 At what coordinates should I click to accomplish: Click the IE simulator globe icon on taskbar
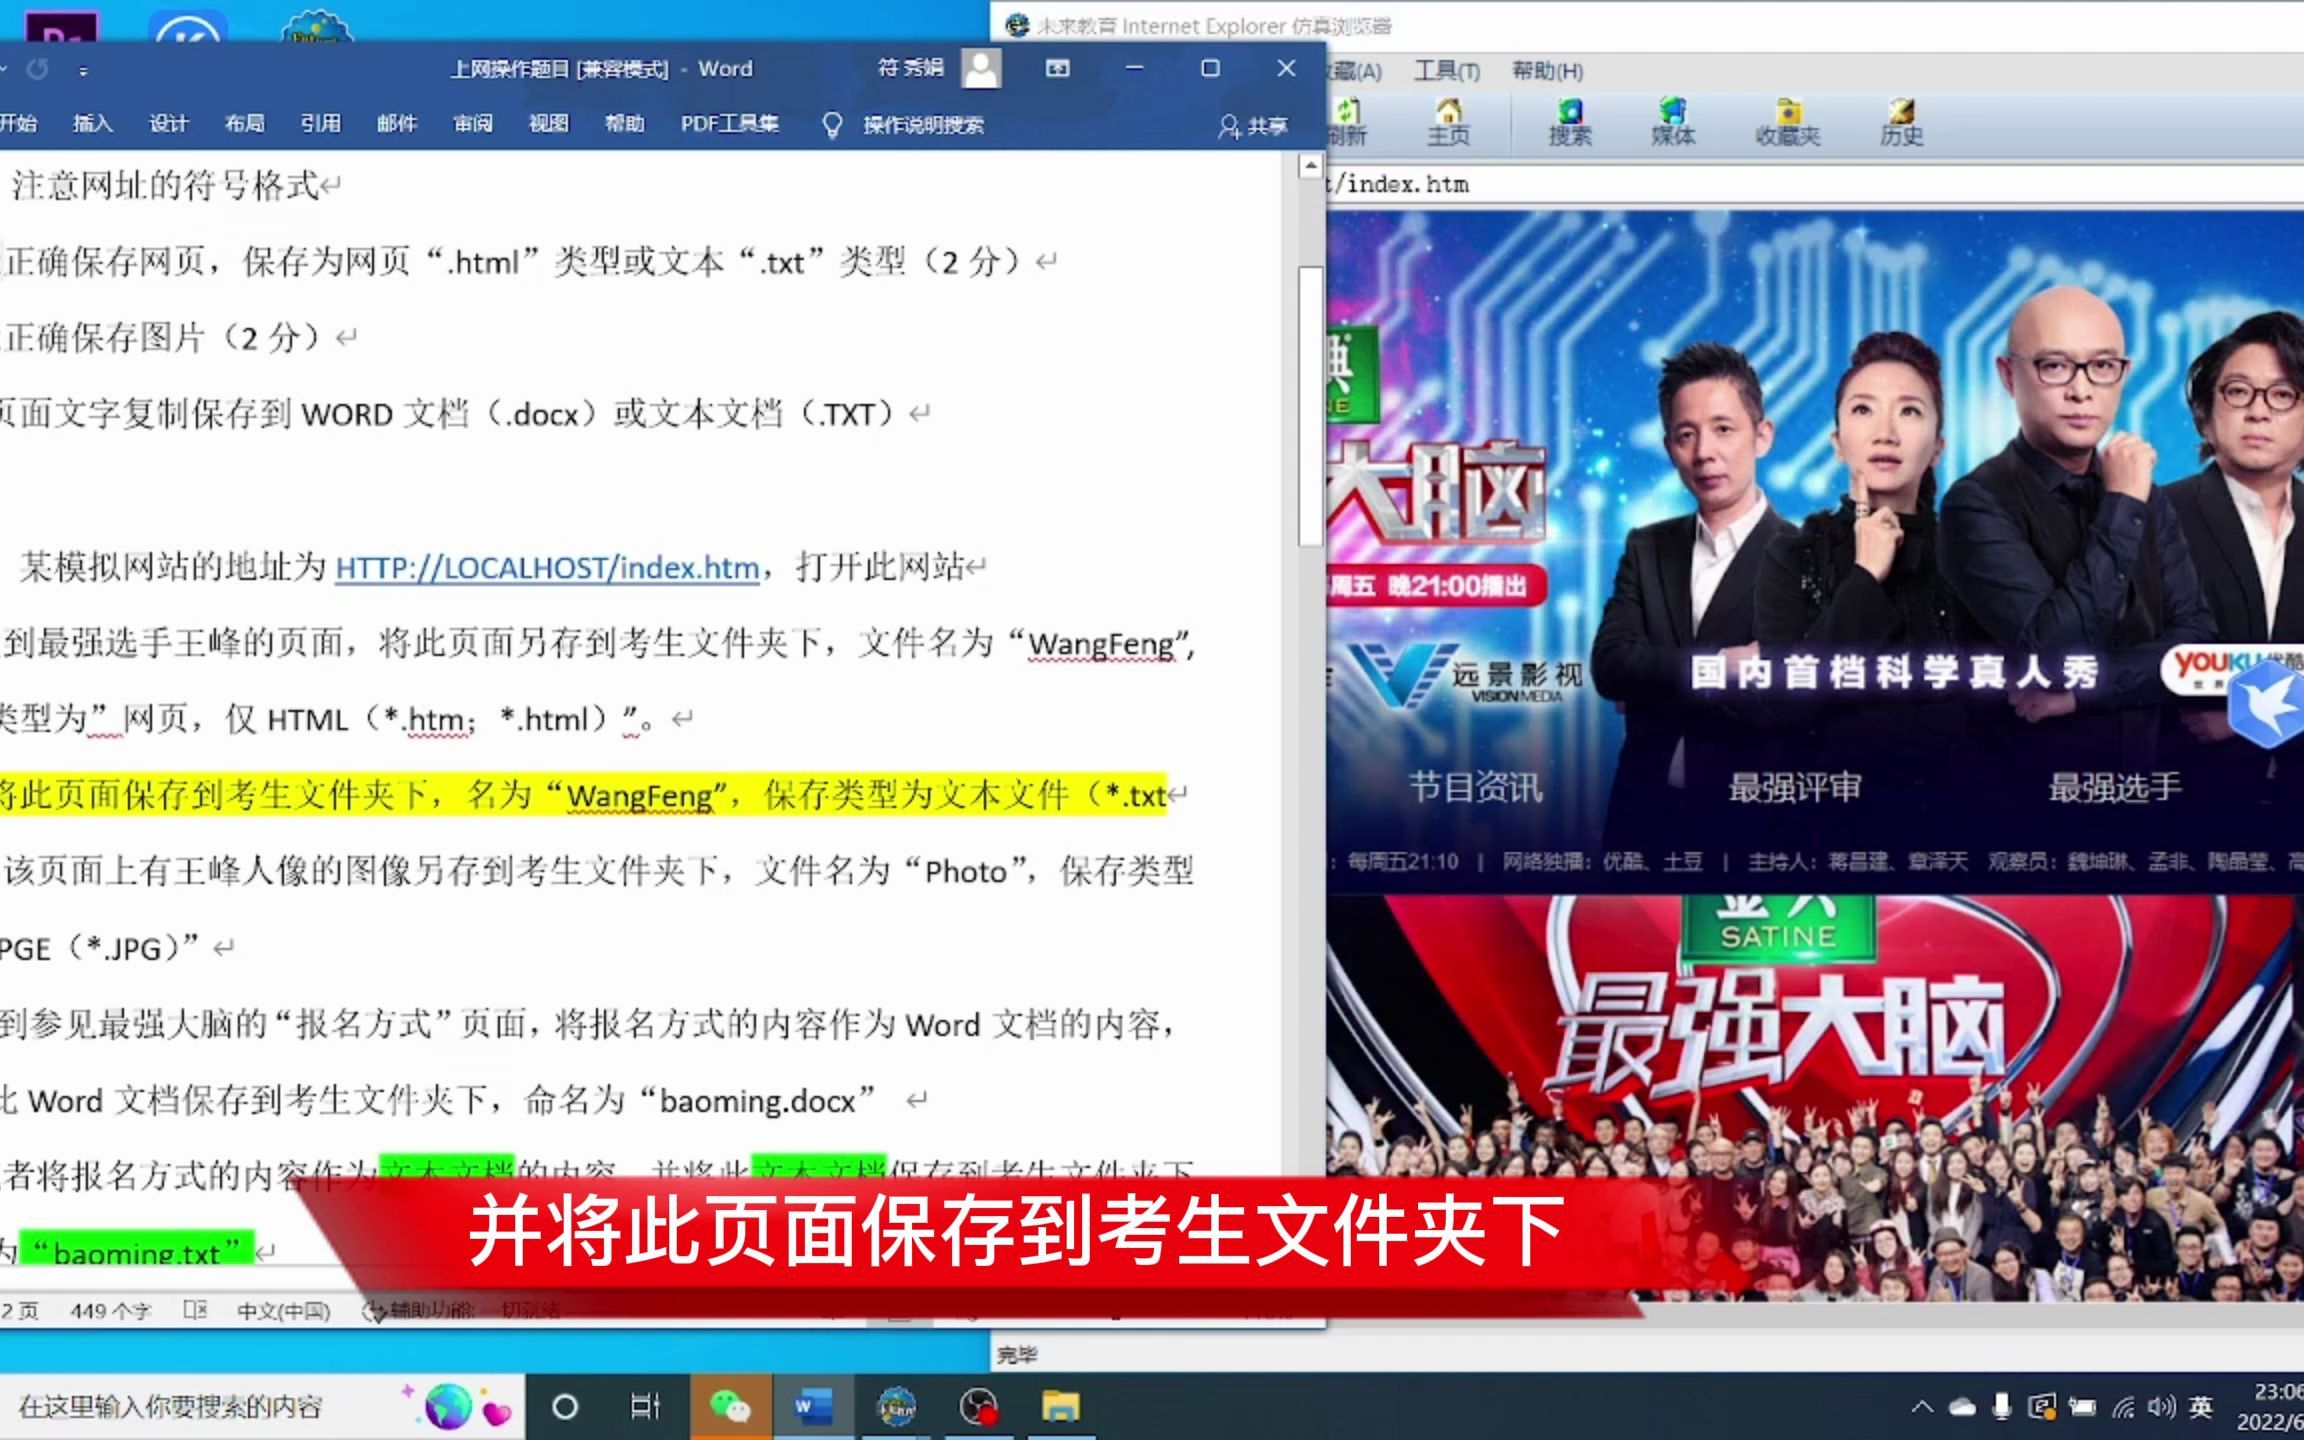tap(897, 1408)
